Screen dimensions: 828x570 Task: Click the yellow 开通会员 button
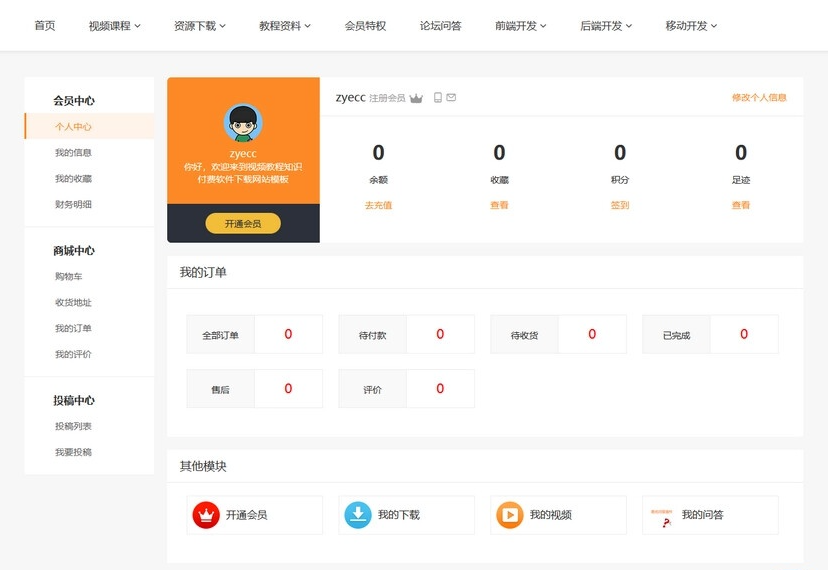coord(243,223)
